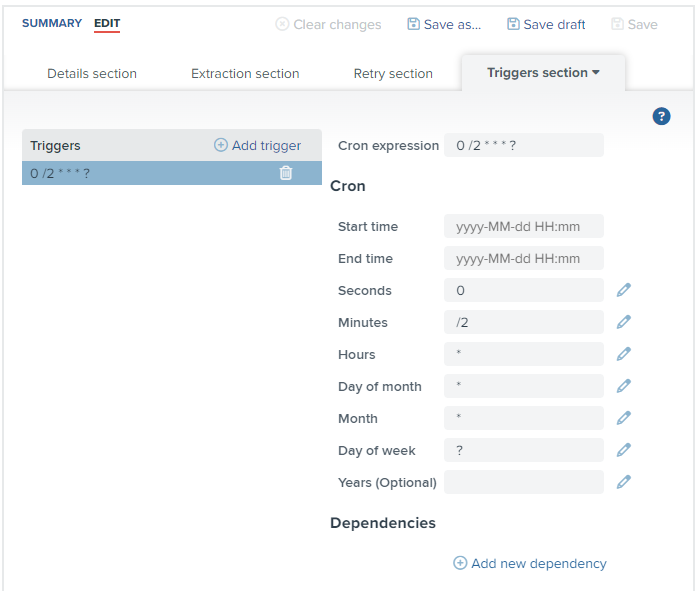698x591 pixels.
Task: Open the Retry section tab
Action: [393, 73]
